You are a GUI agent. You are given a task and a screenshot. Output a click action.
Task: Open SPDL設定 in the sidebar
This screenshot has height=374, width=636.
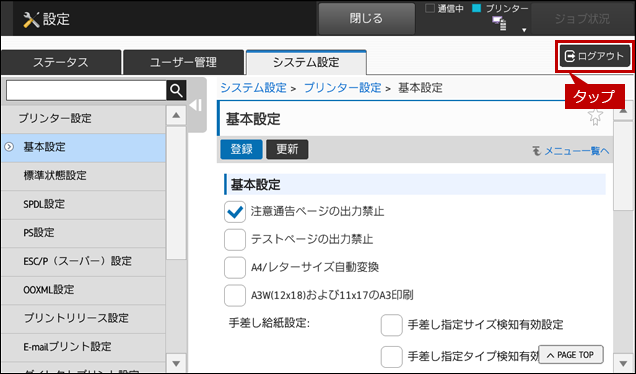pos(83,204)
